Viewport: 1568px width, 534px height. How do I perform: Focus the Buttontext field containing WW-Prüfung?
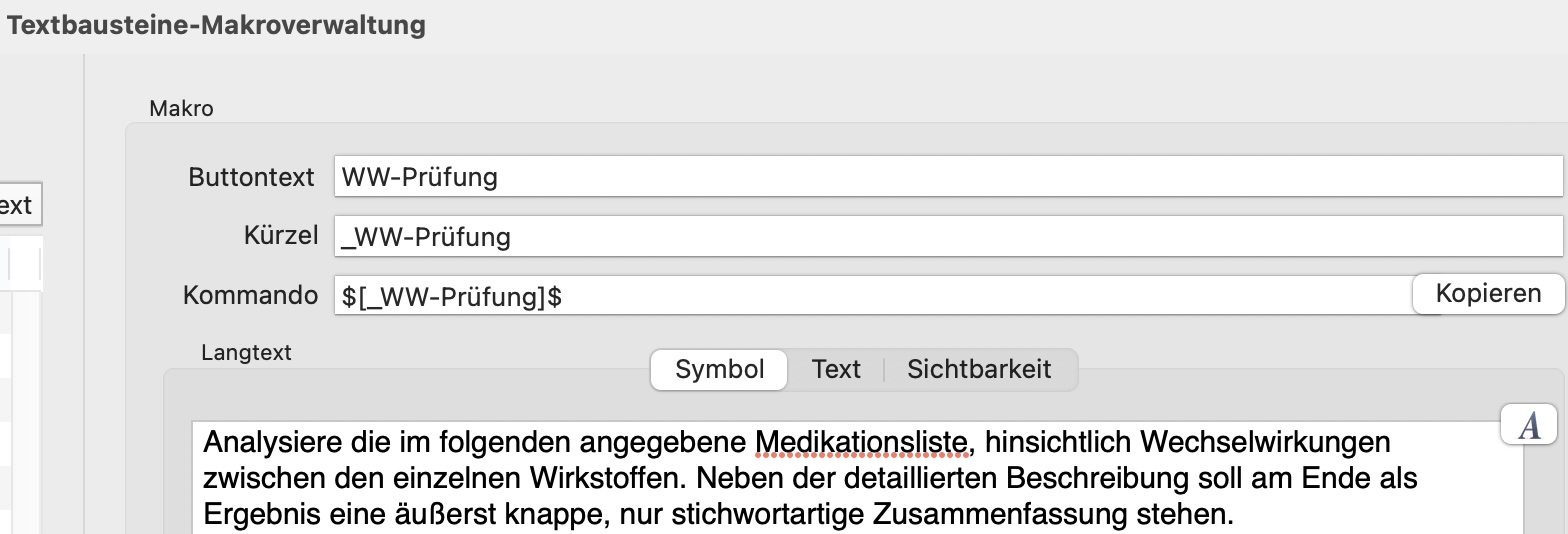pyautogui.click(x=948, y=177)
